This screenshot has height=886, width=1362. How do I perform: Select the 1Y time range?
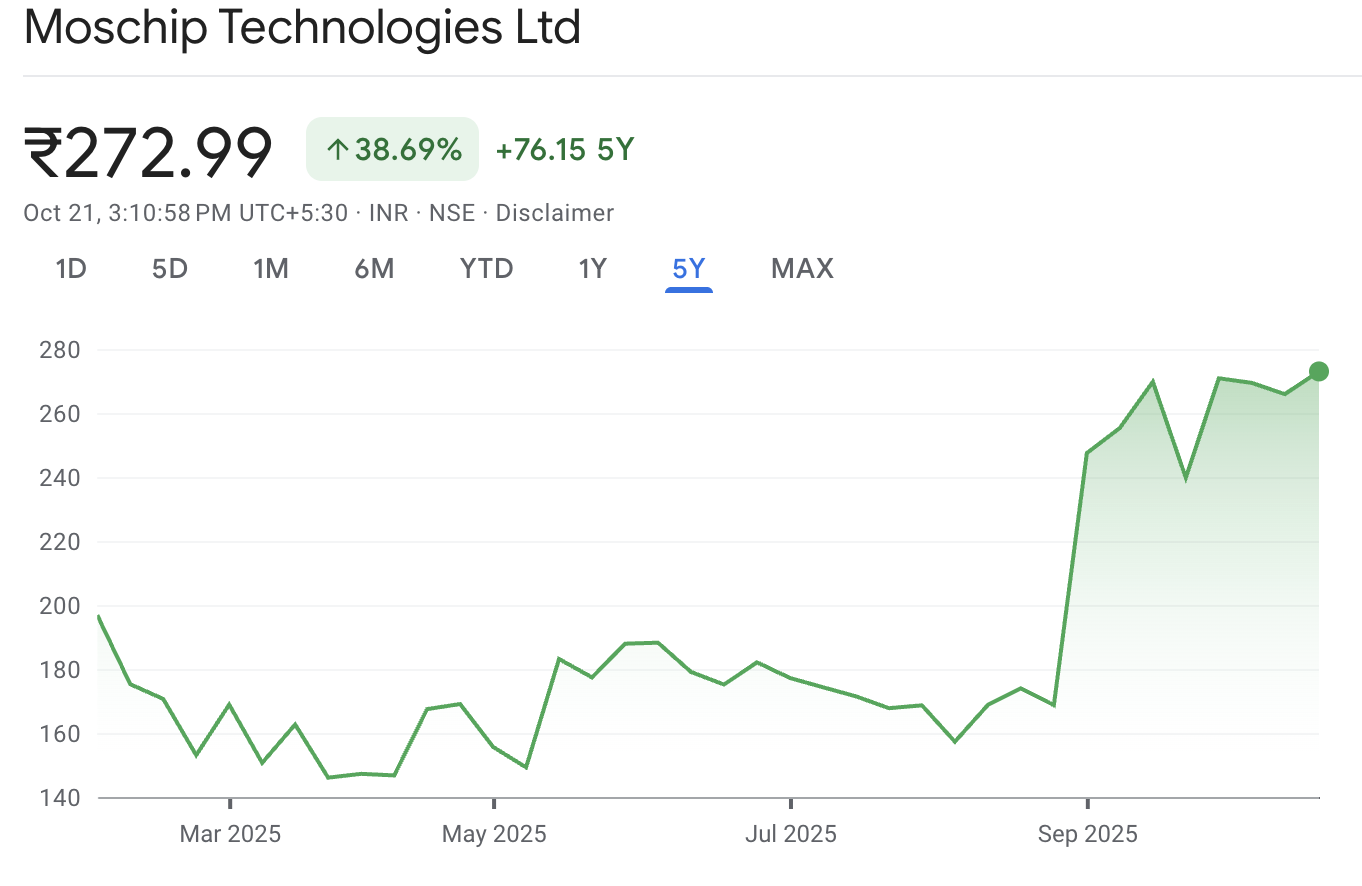click(592, 268)
